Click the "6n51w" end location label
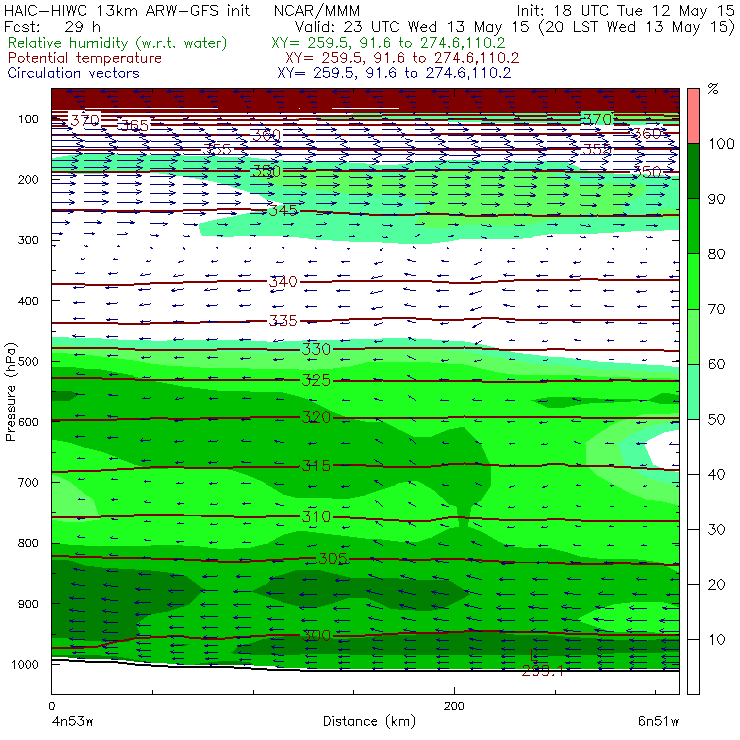 coord(658,721)
